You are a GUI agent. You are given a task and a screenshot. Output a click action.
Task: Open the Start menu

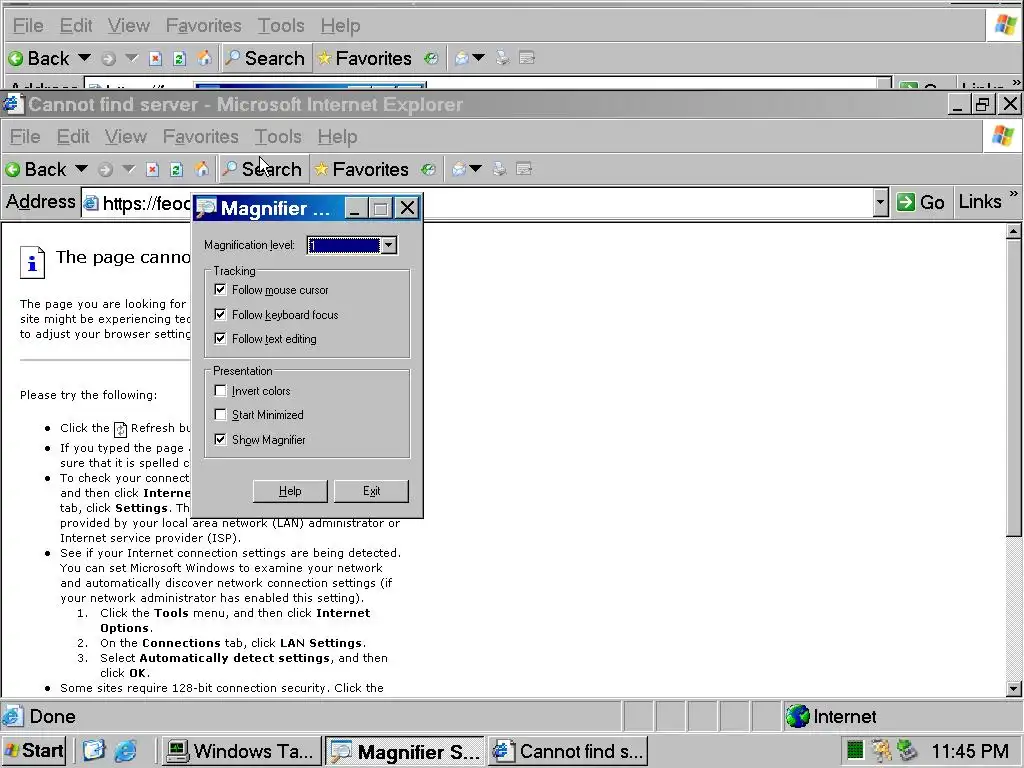pyautogui.click(x=34, y=751)
